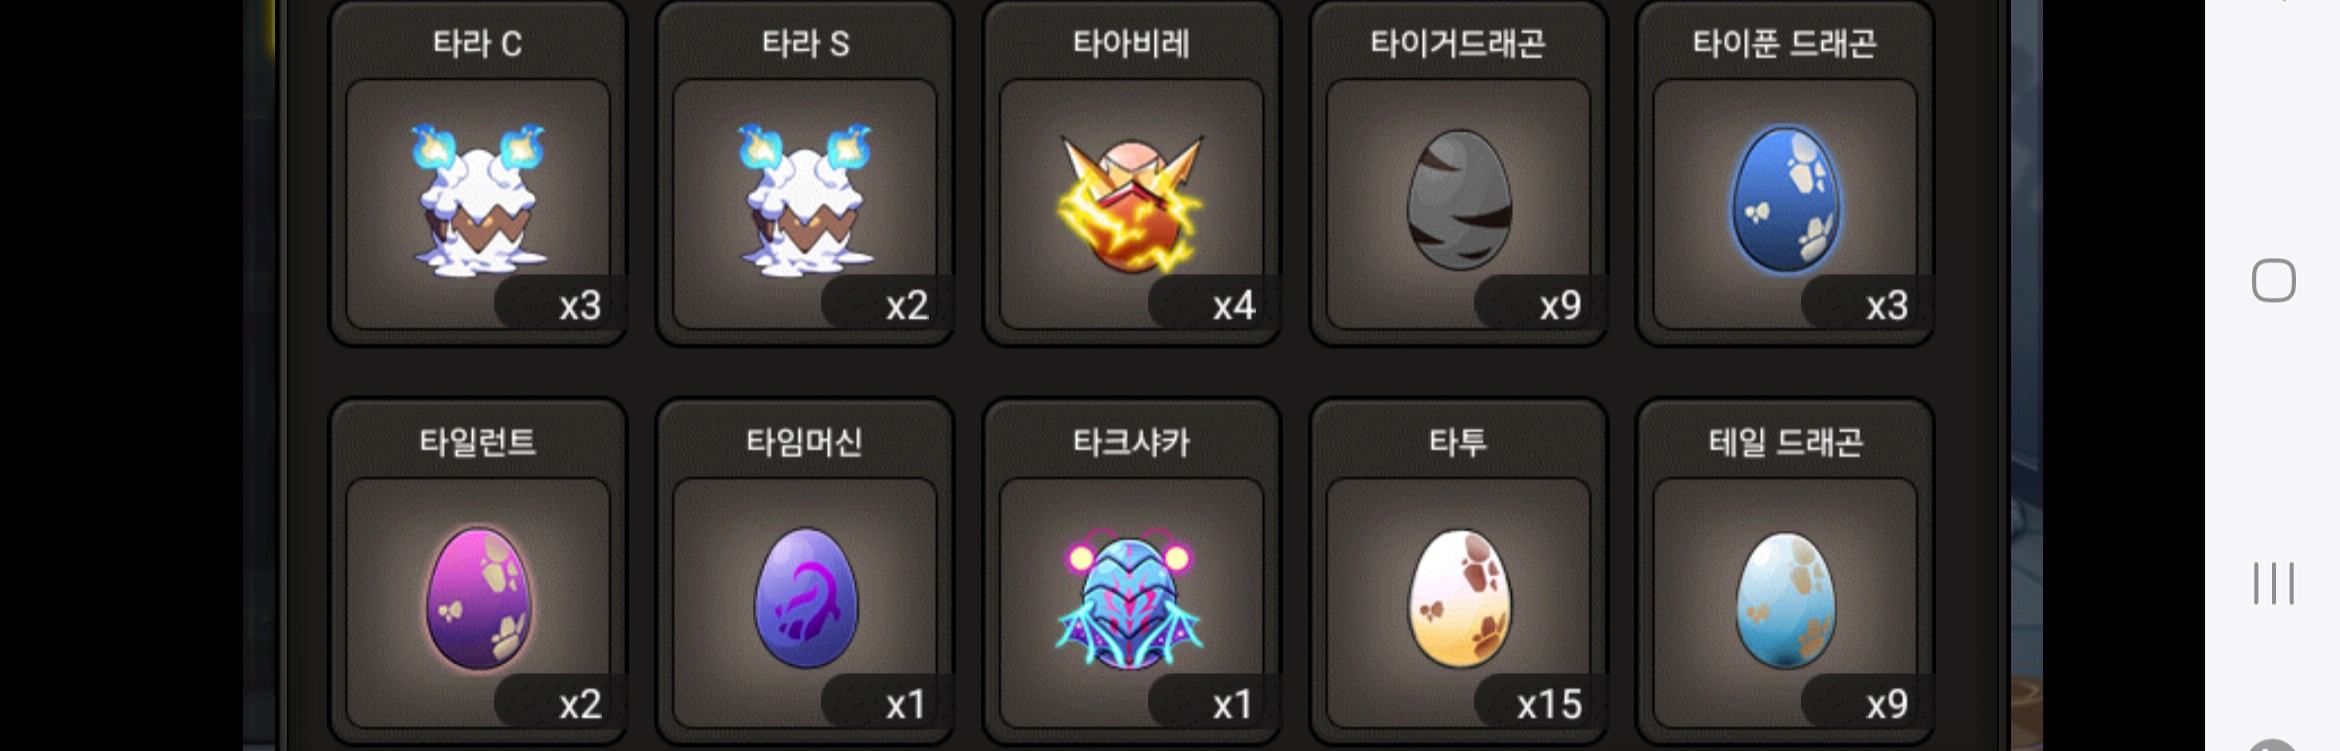Click the 타이푼 드래곤 name label
Viewport: 2340px width, 751px height.
click(1785, 44)
